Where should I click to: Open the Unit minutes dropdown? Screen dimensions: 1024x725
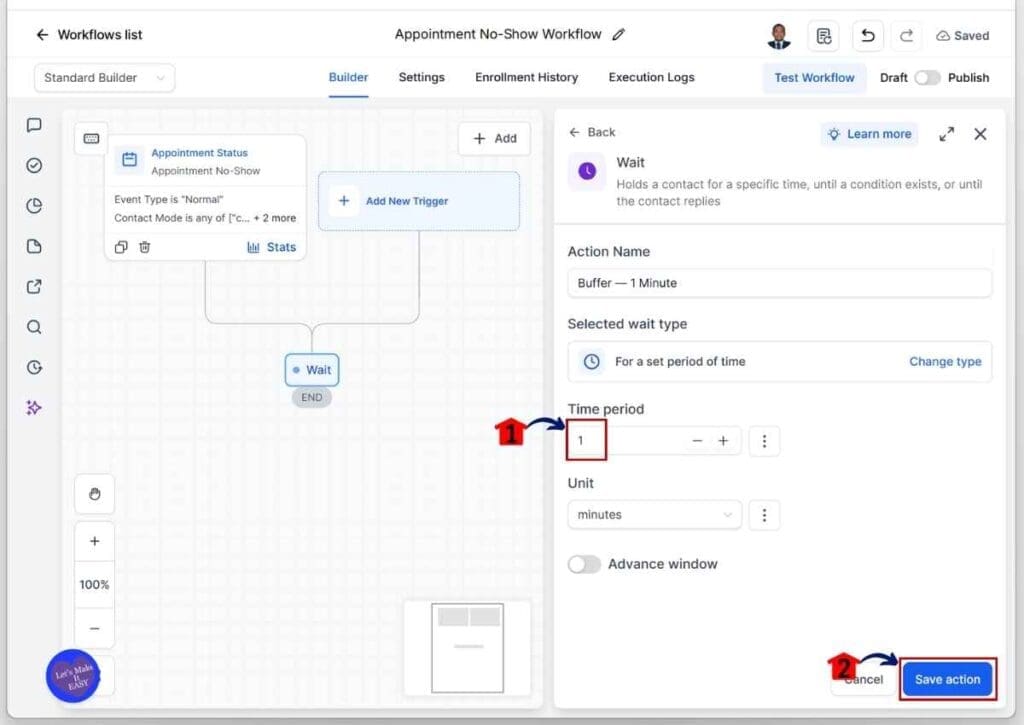point(654,515)
